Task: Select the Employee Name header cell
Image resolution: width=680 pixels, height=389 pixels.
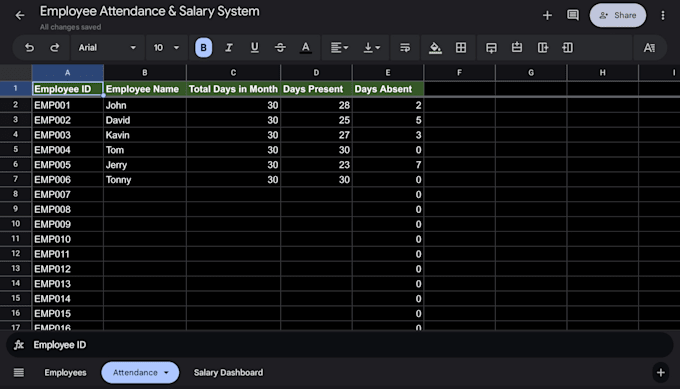Action: click(x=145, y=89)
